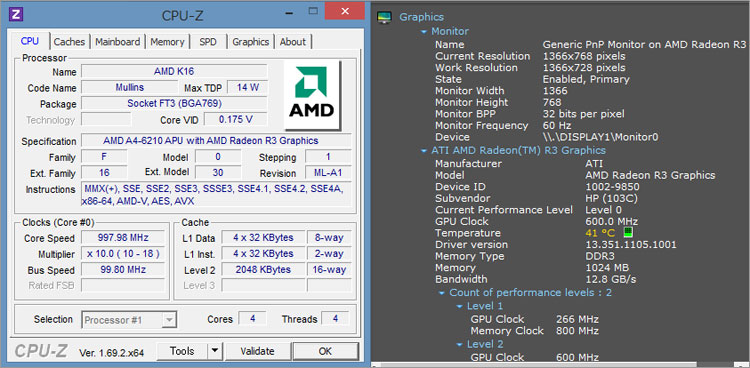Viewport: 750px width, 368px height.
Task: Open the Caches tab
Action: [69, 42]
